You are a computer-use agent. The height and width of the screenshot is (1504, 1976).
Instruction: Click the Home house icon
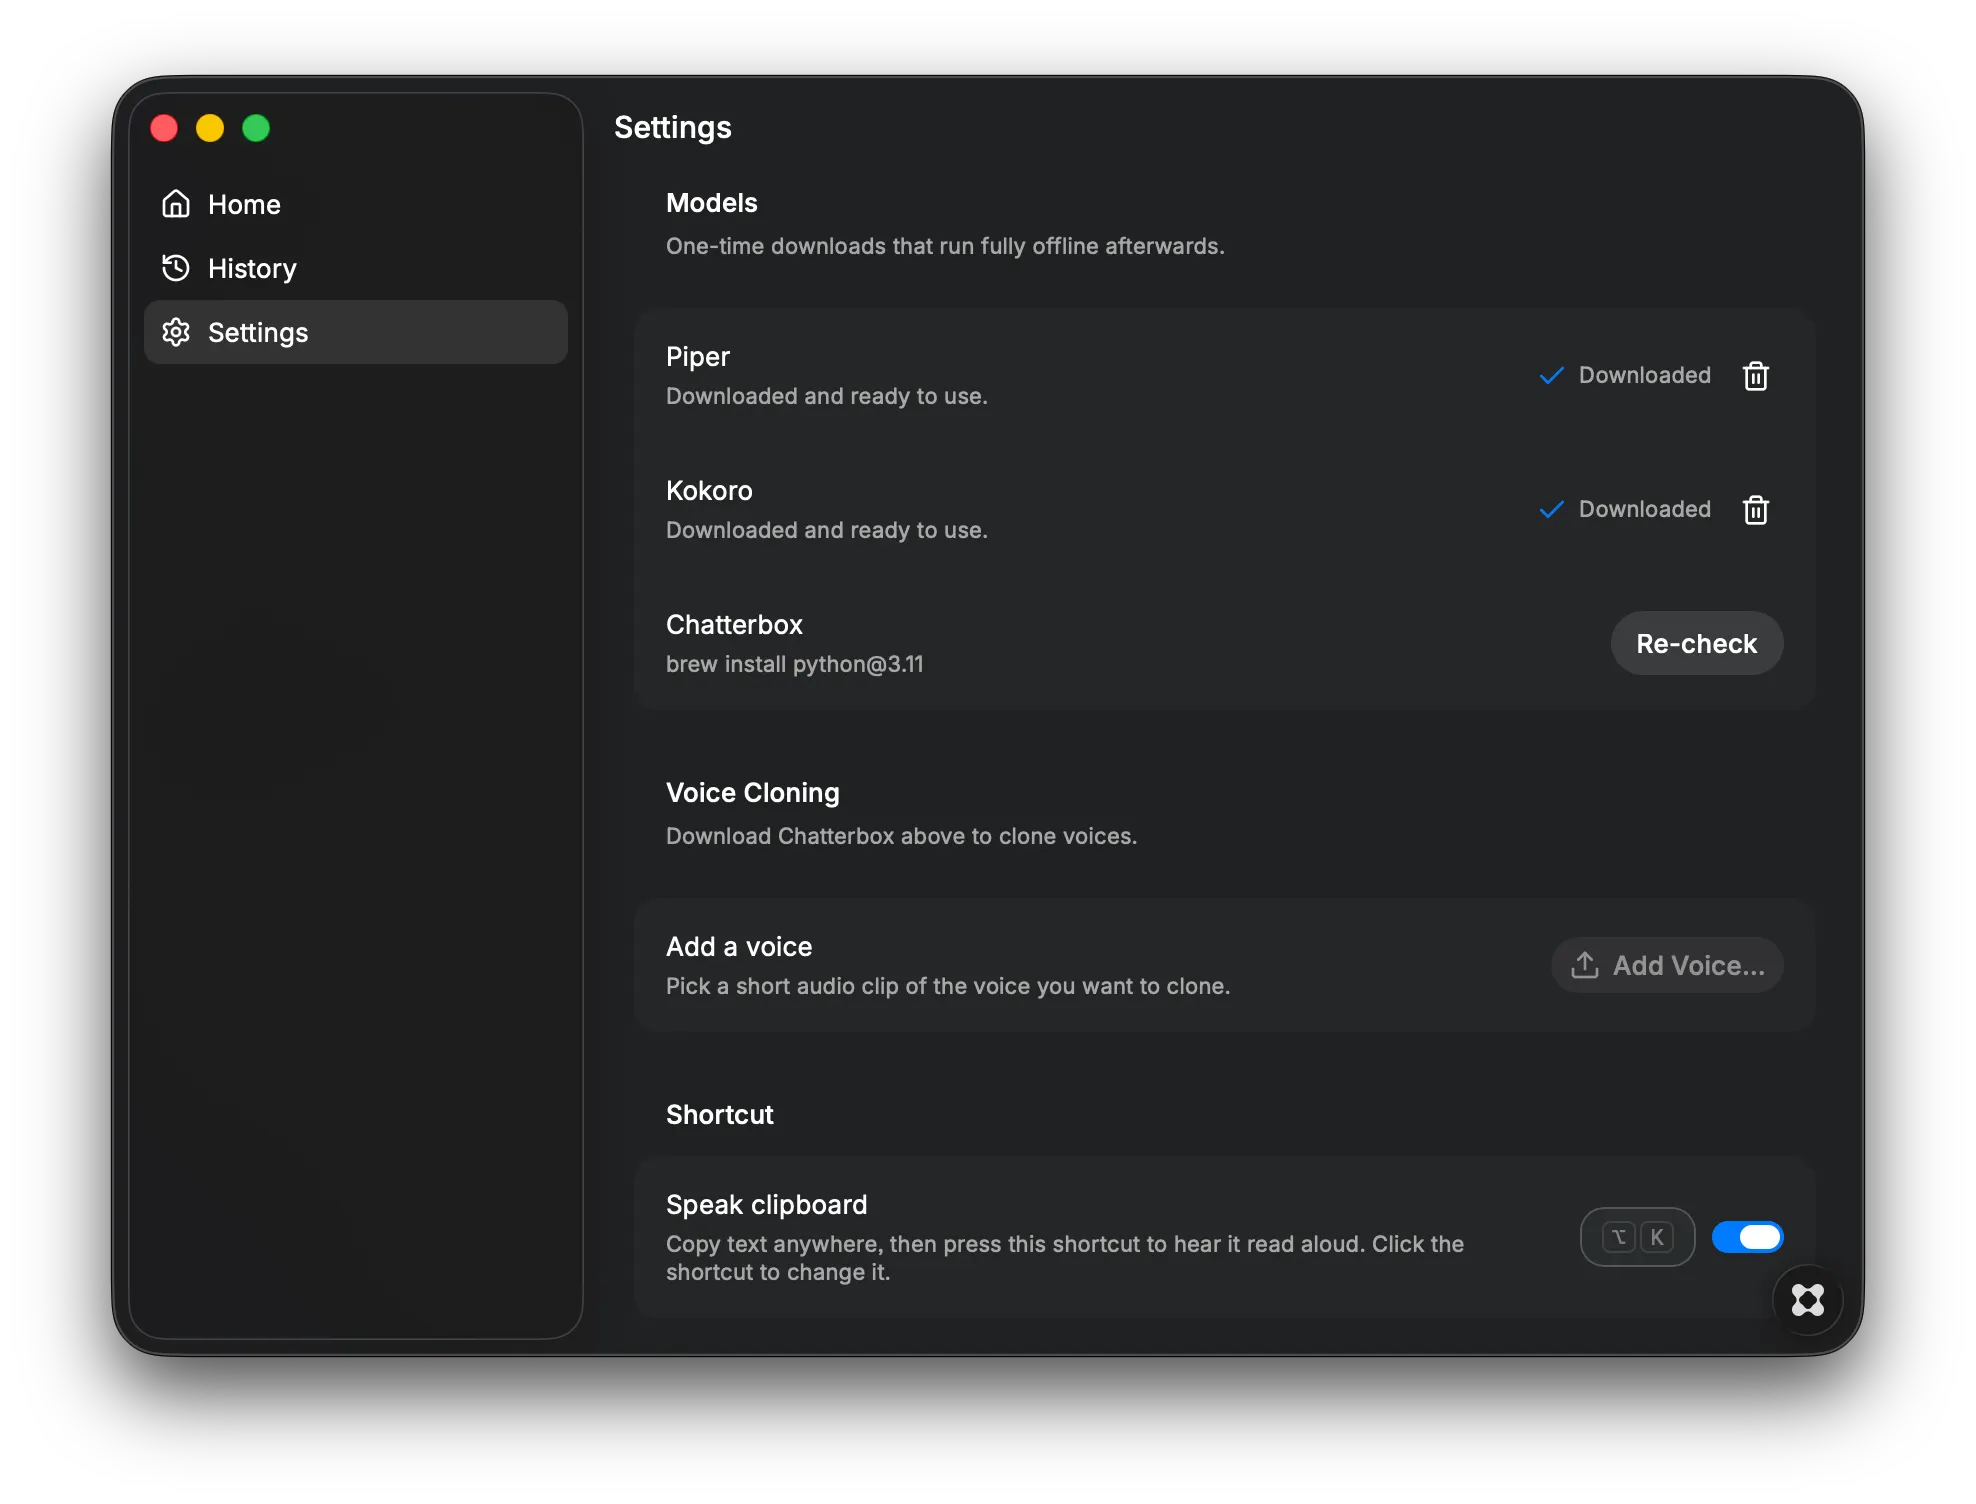point(176,204)
